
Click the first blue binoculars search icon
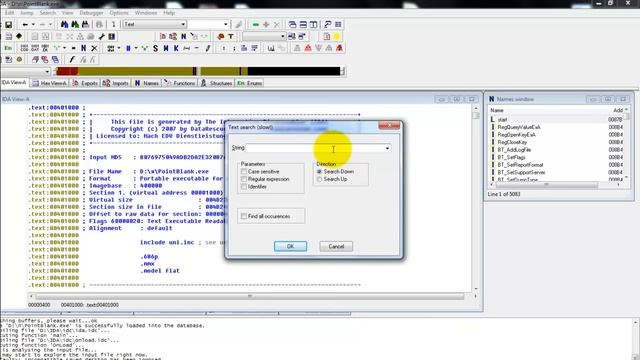(64, 24)
